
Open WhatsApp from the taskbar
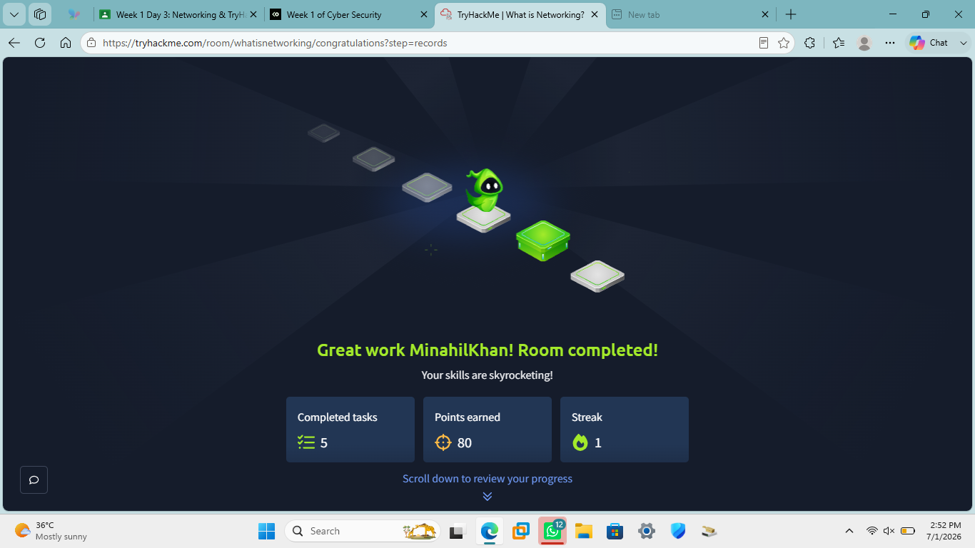coord(552,531)
